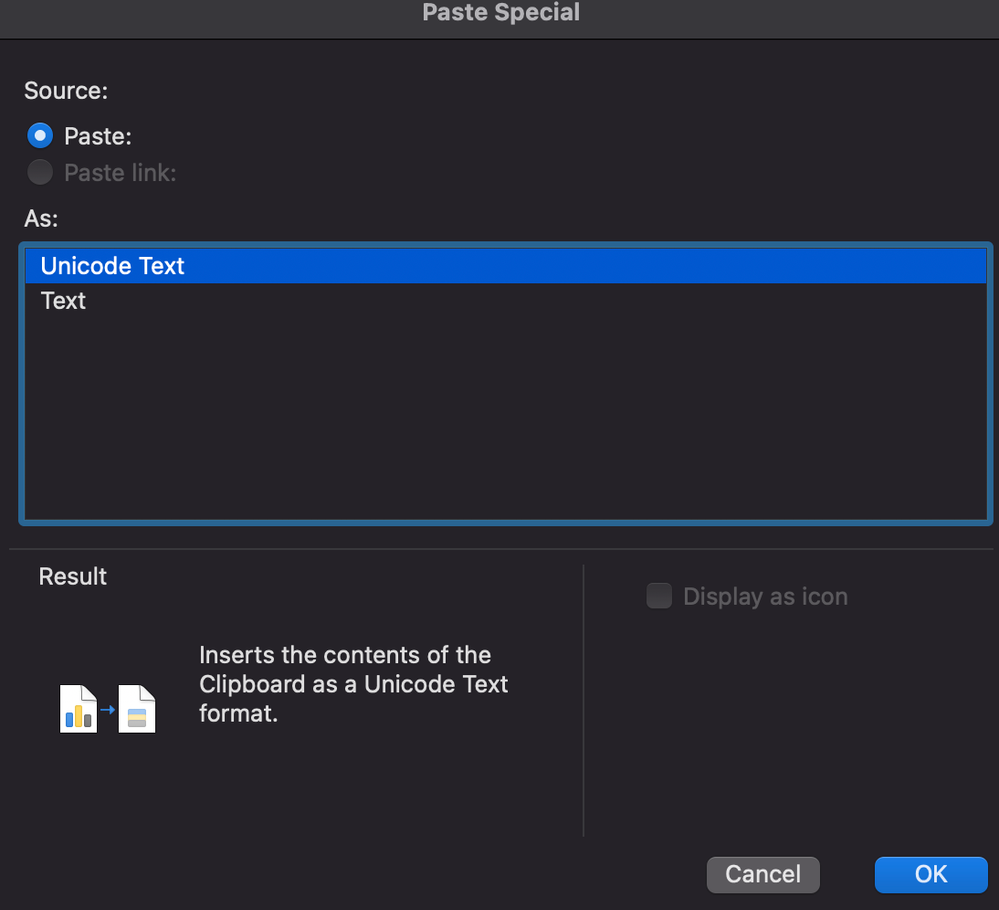Click the Source: label
Viewport: 999px width, 910px height.
tap(66, 91)
